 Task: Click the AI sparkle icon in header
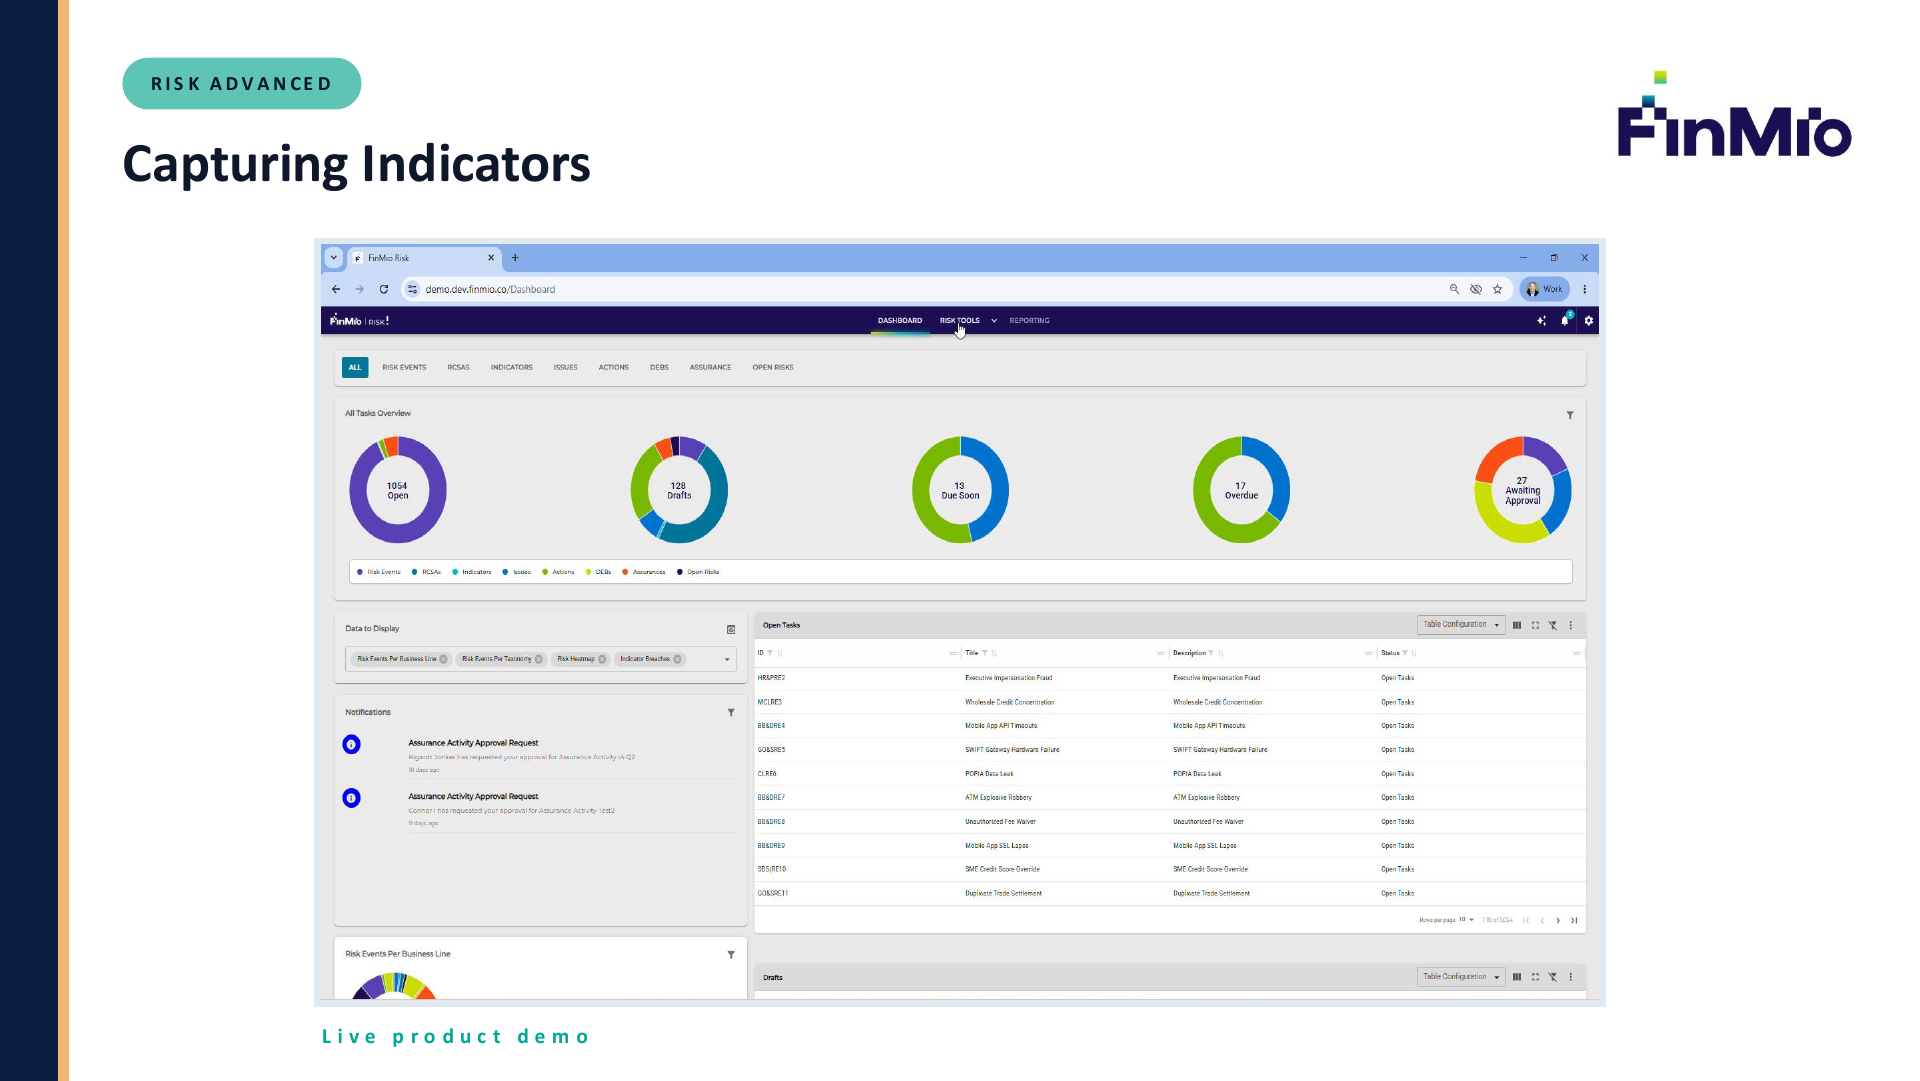1541,320
